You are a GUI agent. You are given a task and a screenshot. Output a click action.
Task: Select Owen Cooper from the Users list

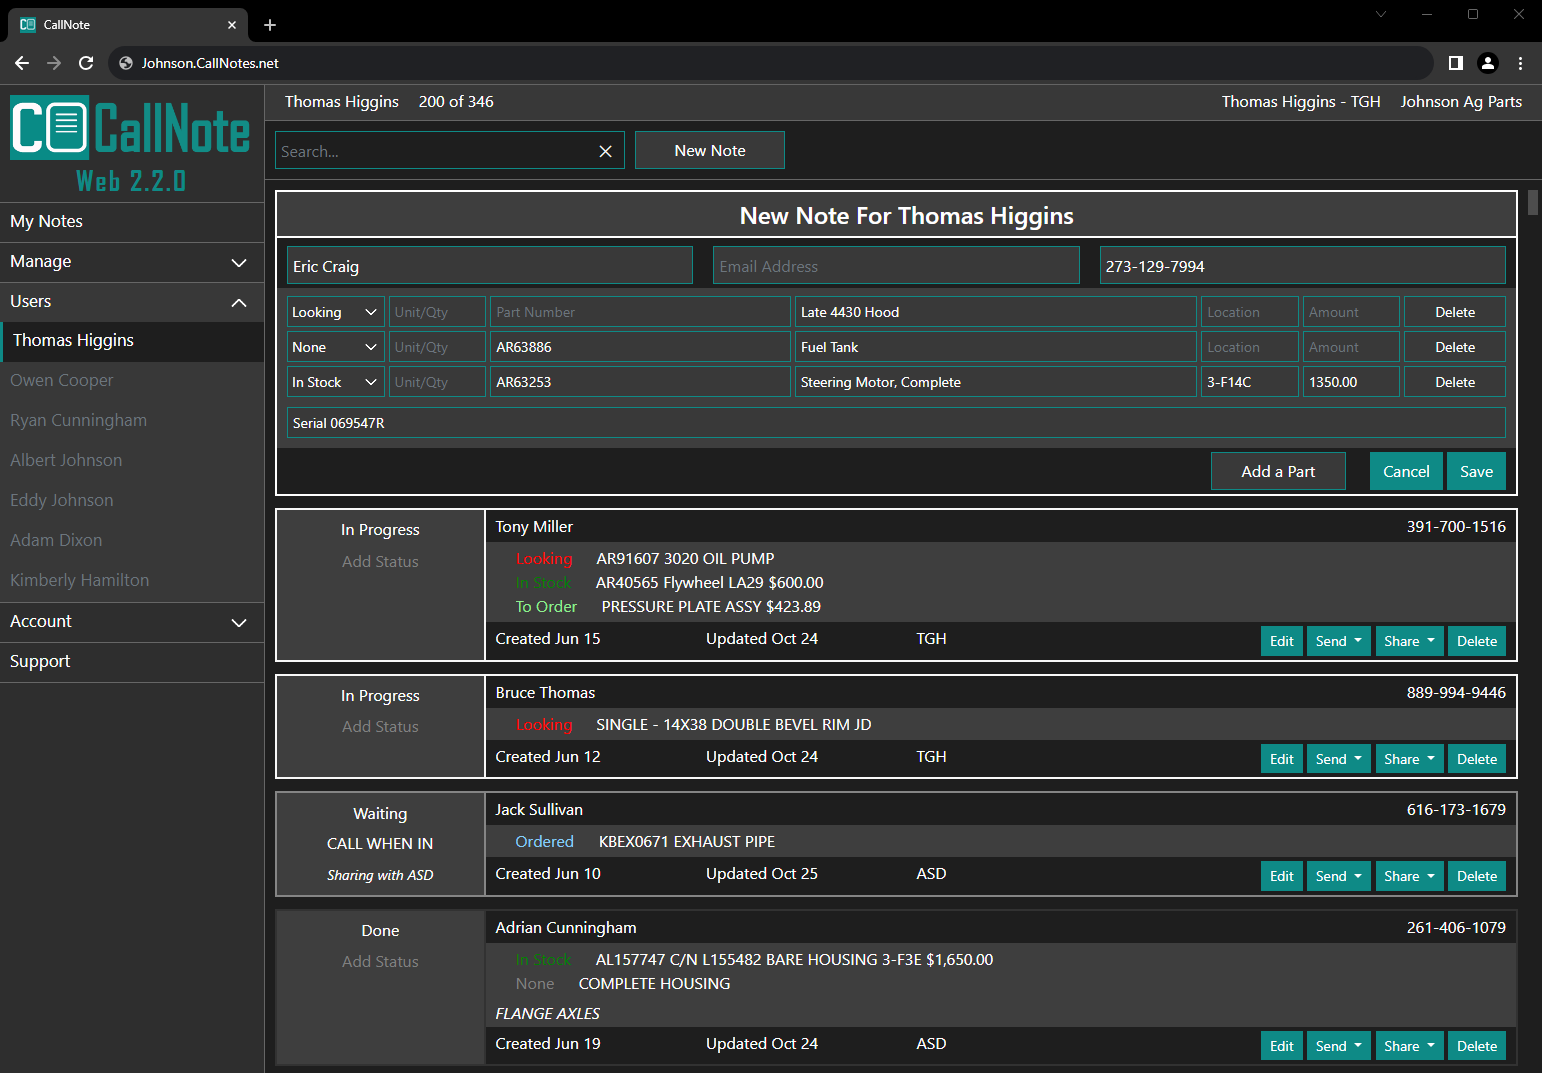point(62,380)
